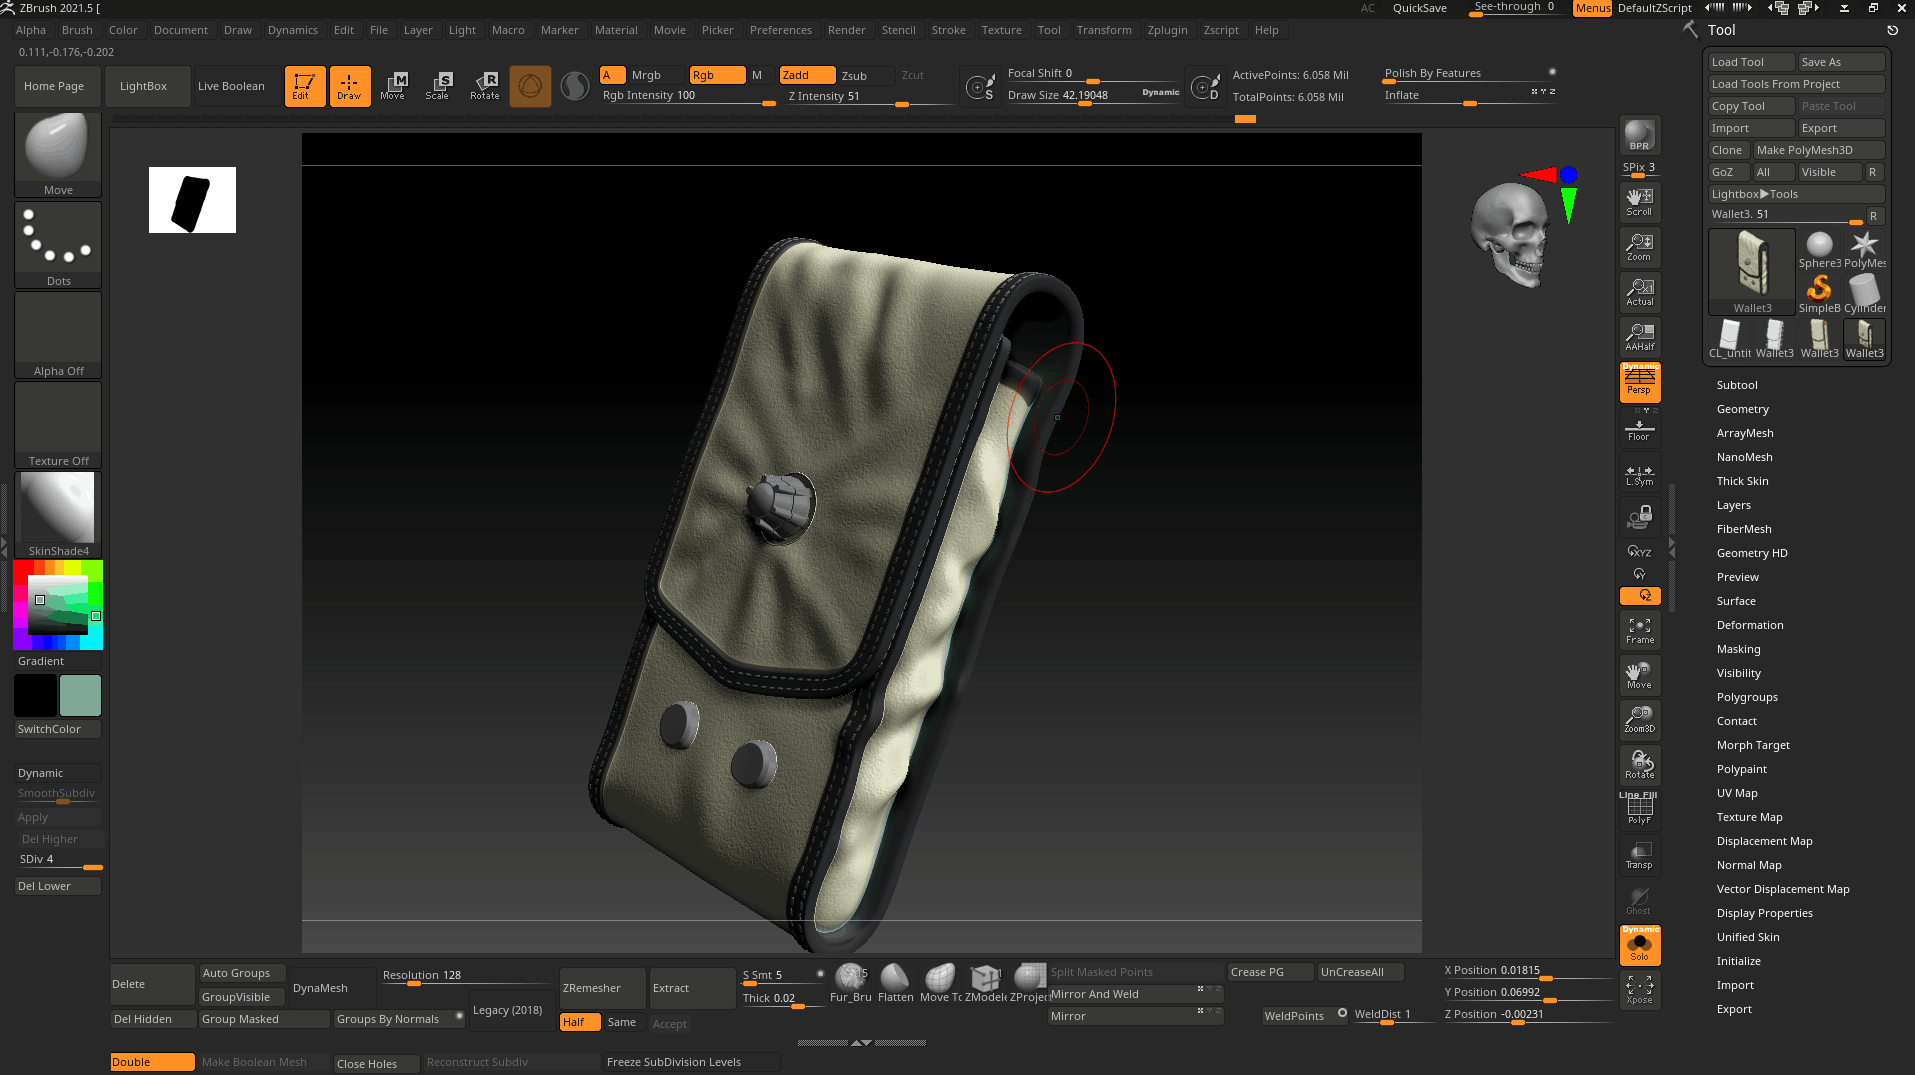The height and width of the screenshot is (1075, 1915).
Task: Open the Transform menu
Action: [1104, 30]
